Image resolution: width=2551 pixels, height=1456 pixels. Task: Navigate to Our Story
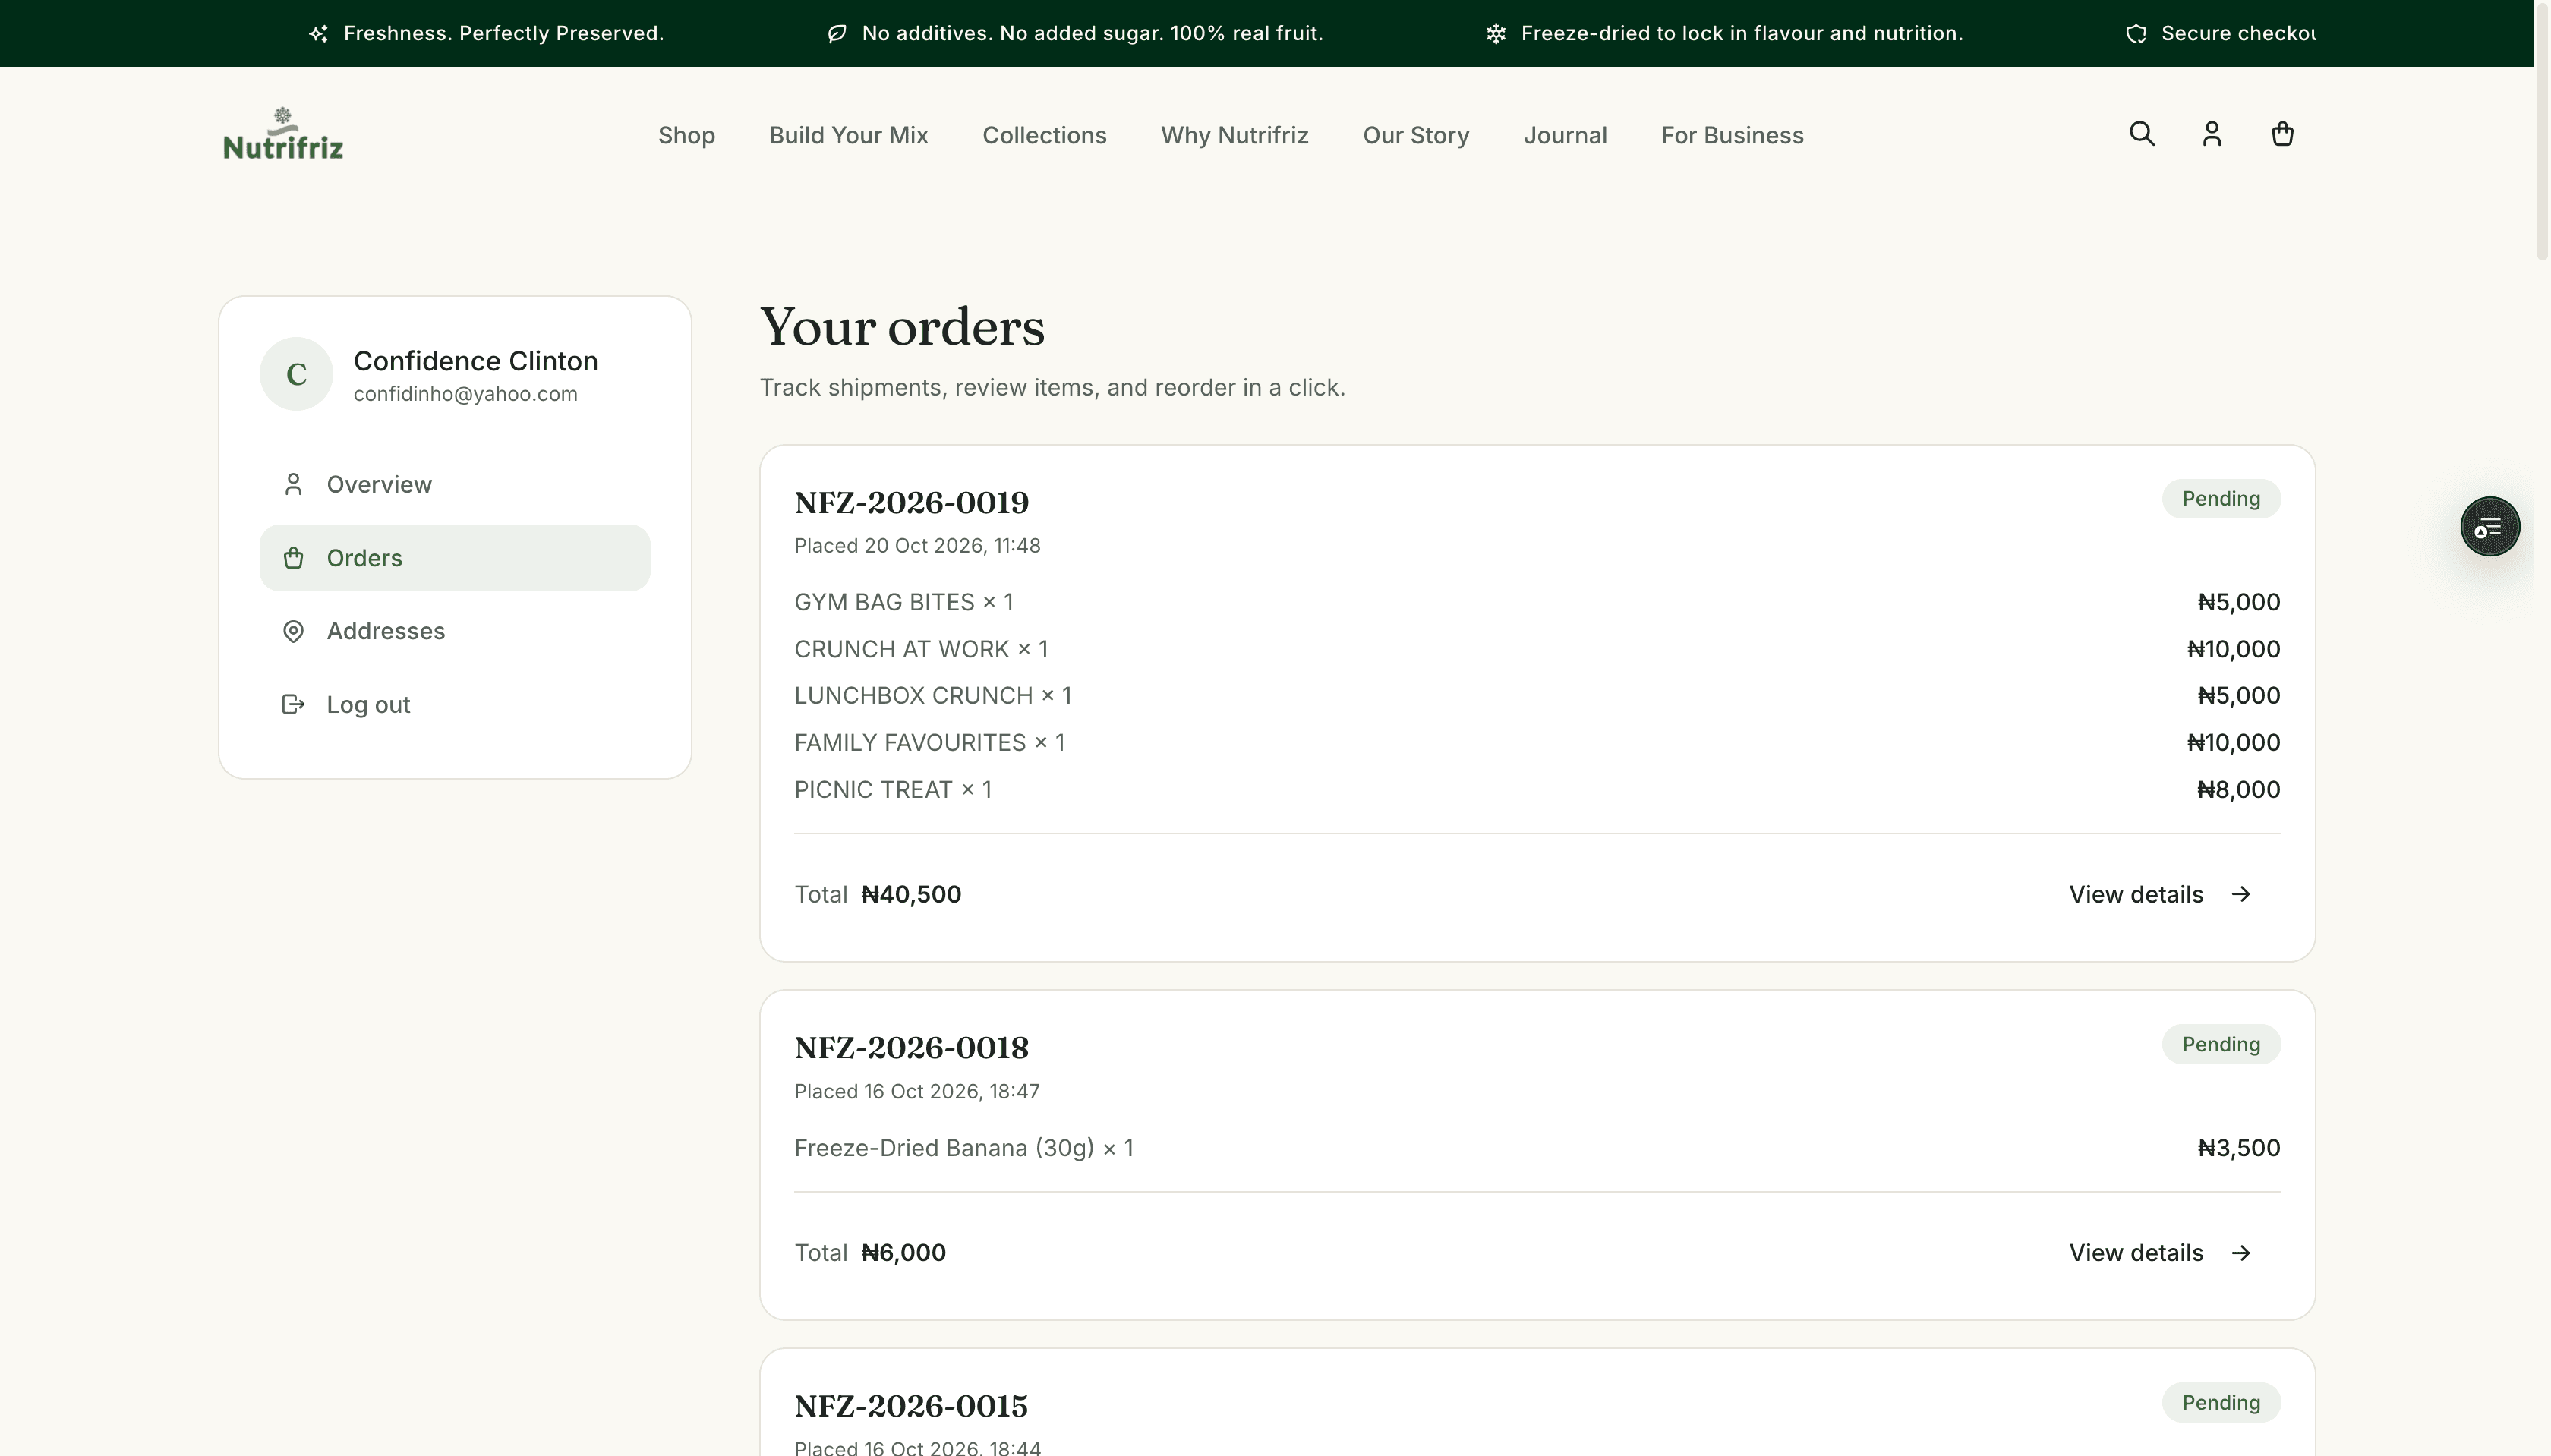click(1416, 135)
